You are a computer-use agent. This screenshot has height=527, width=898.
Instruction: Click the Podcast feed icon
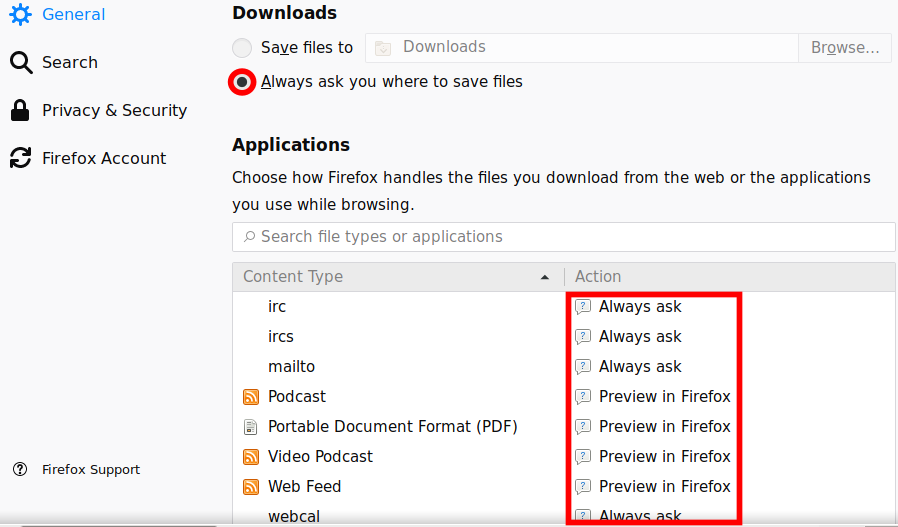point(251,397)
